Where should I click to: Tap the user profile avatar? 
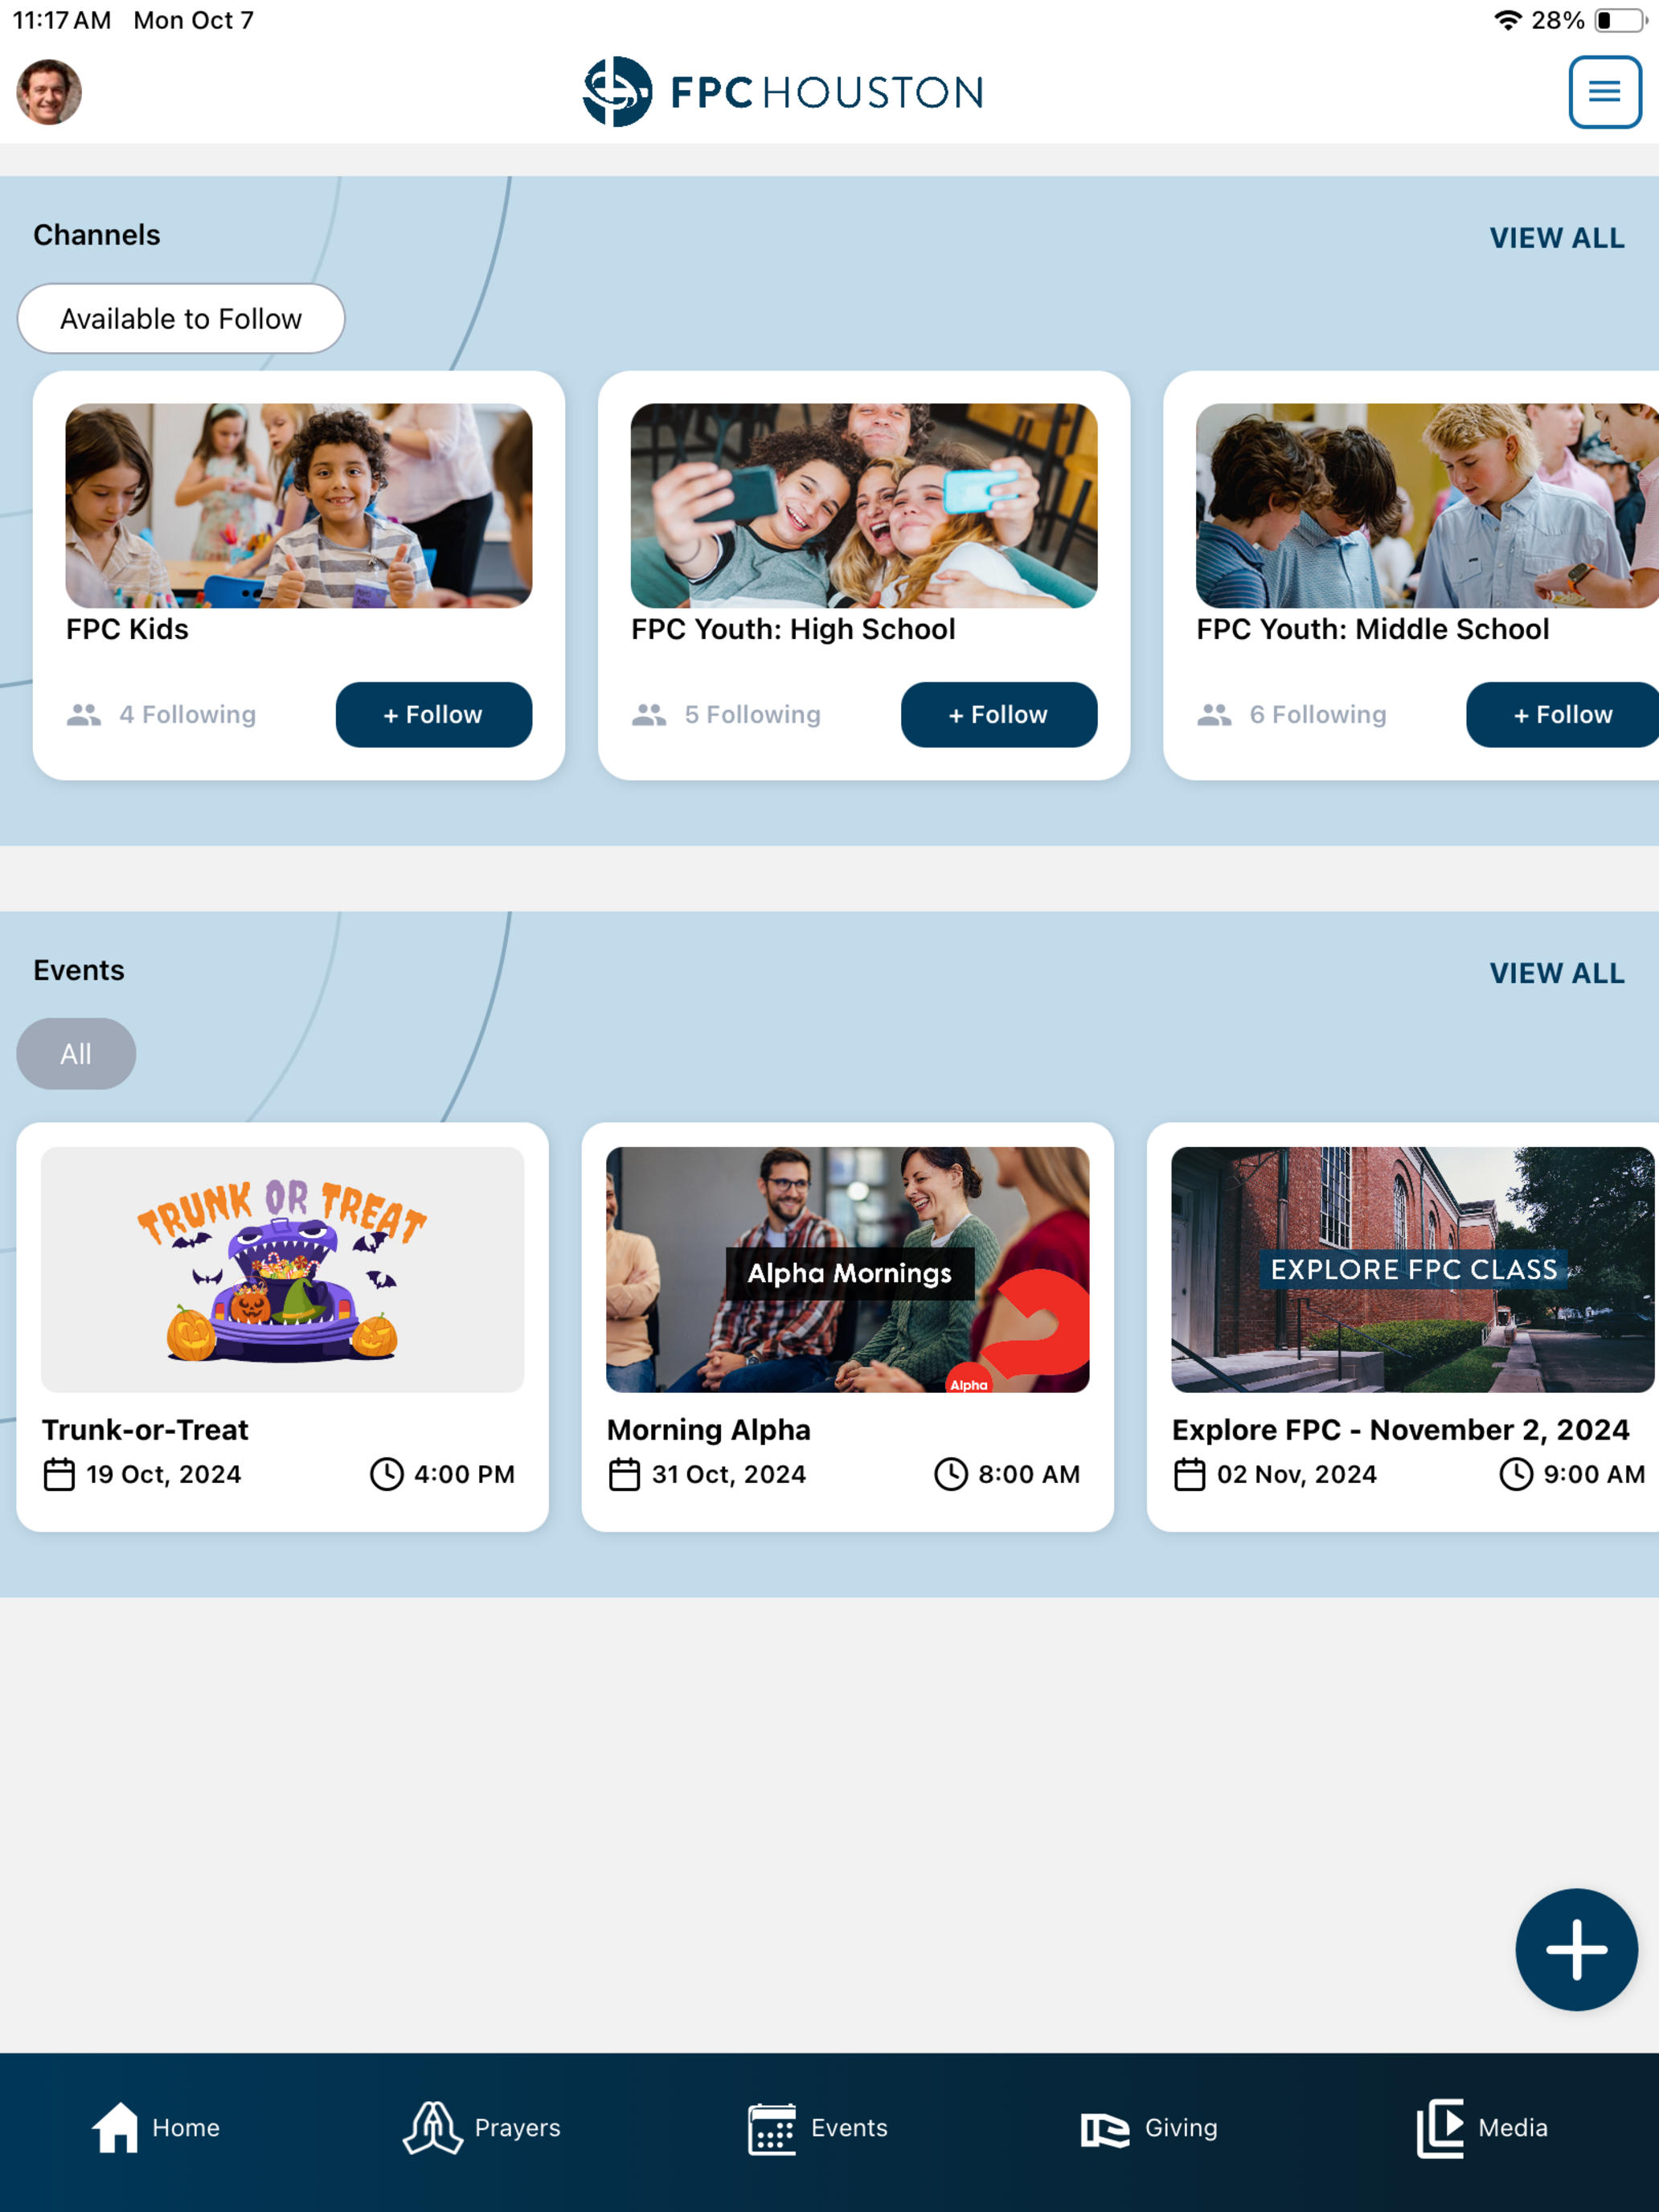(x=49, y=92)
